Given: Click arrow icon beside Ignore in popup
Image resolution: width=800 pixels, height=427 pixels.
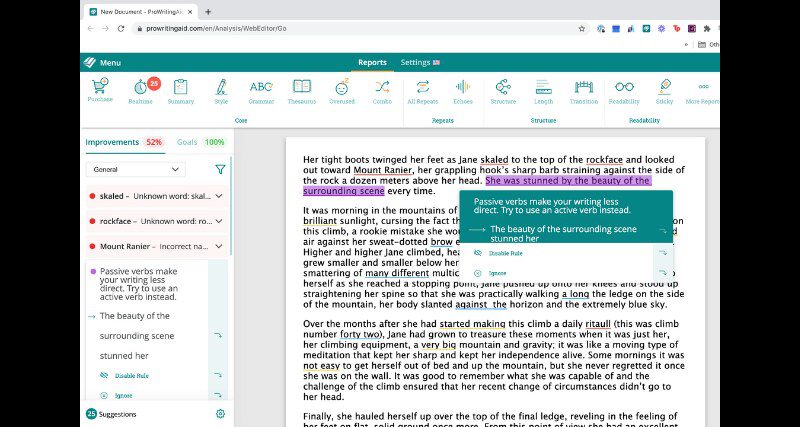Looking at the screenshot, I should (663, 273).
